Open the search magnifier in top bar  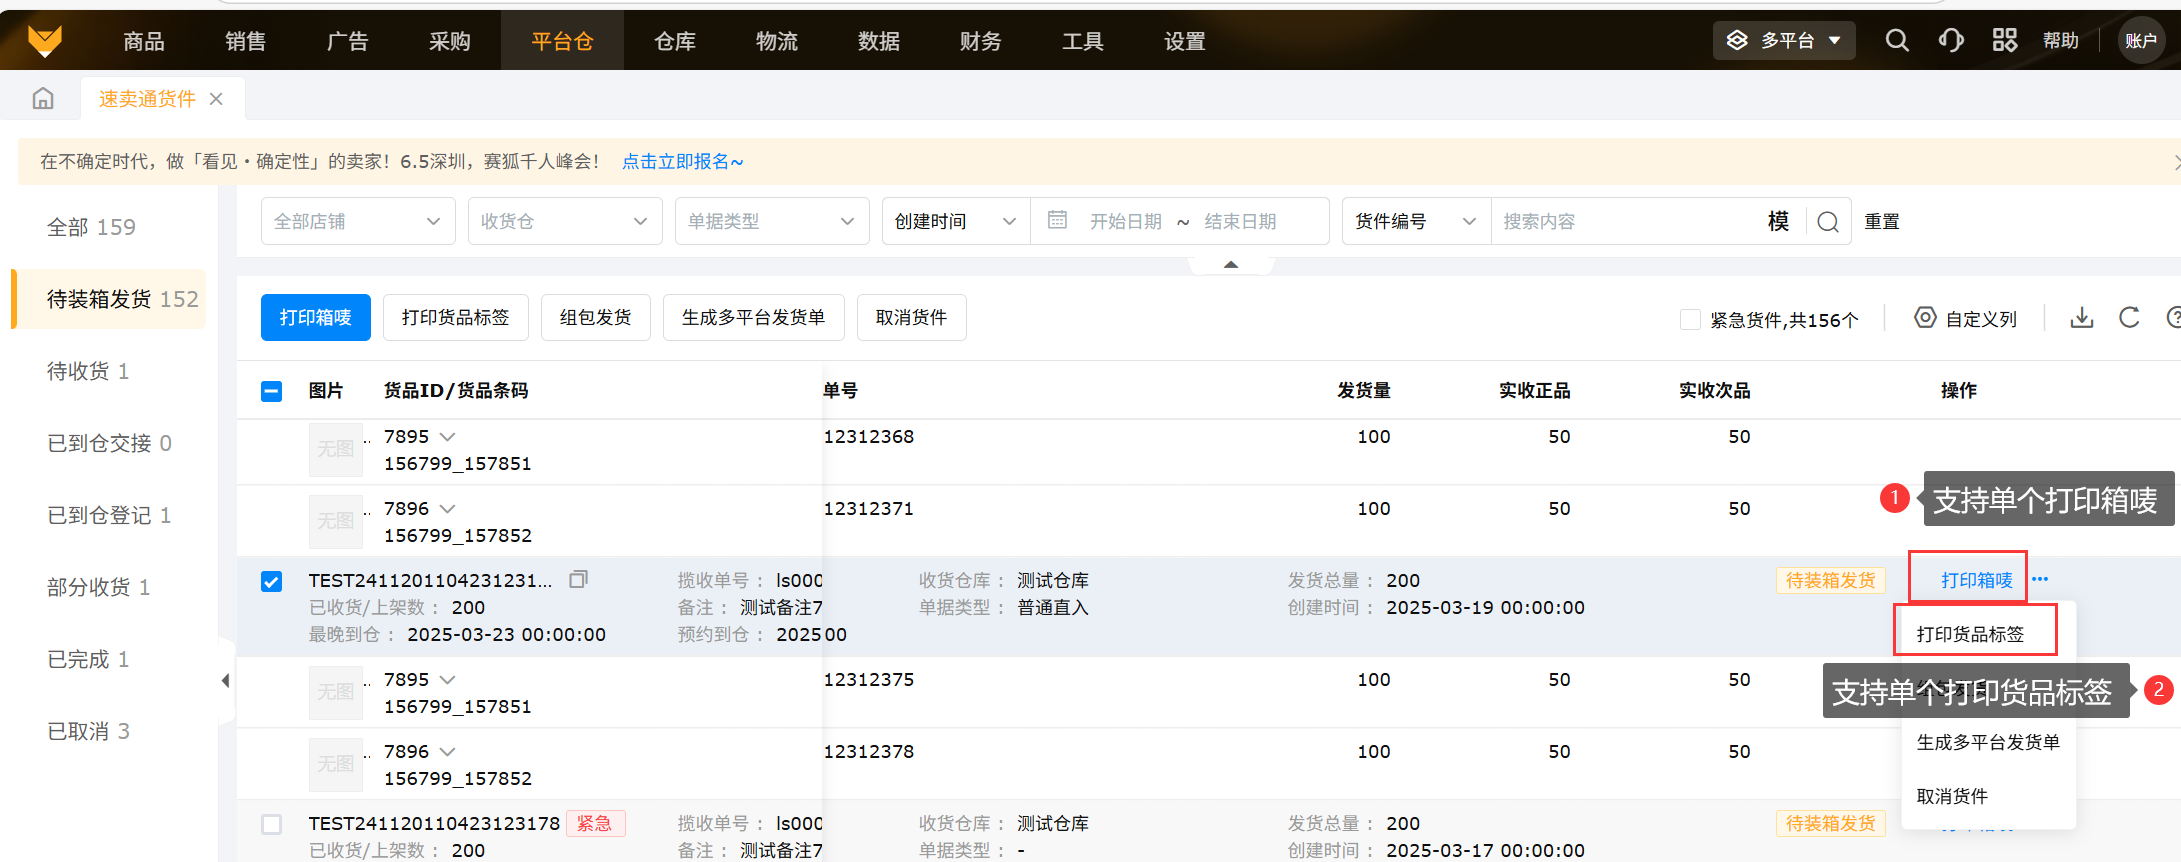[x=1896, y=40]
